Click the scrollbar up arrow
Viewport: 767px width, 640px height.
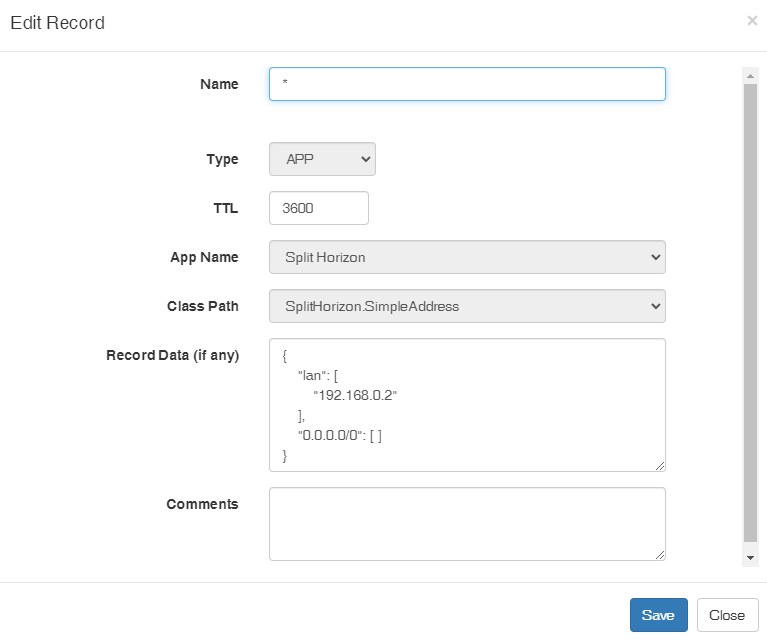(750, 76)
